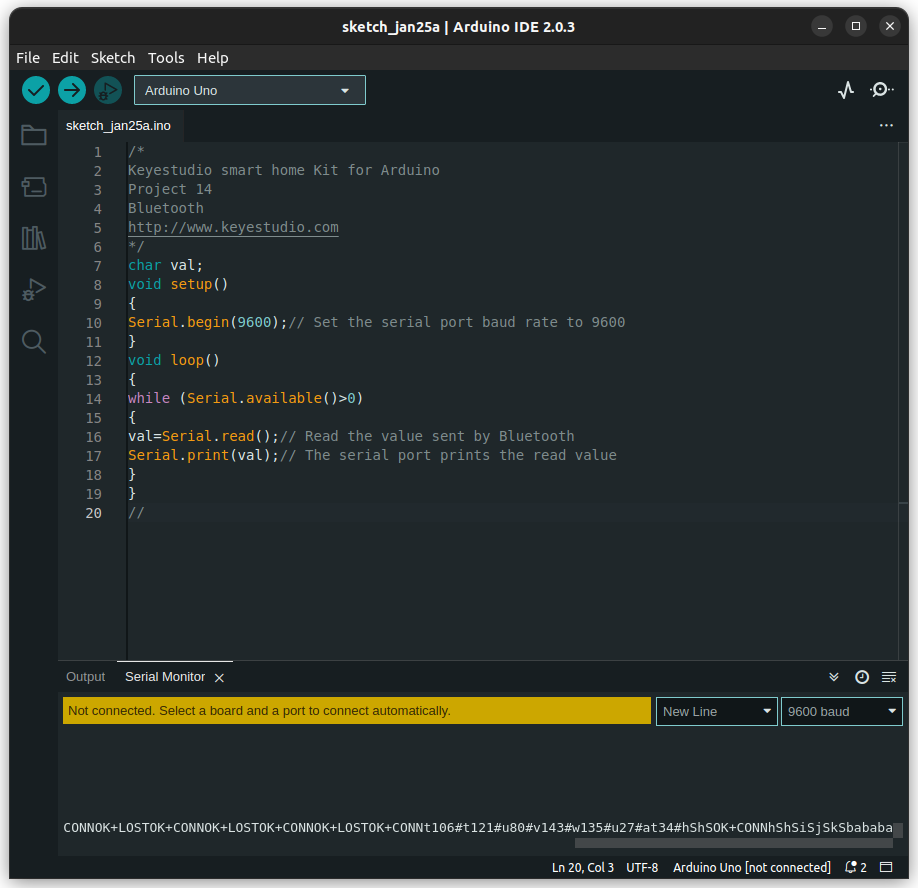Click Arduino Uno [not connected] status entry
Image resolution: width=918 pixels, height=888 pixels.
752,867
